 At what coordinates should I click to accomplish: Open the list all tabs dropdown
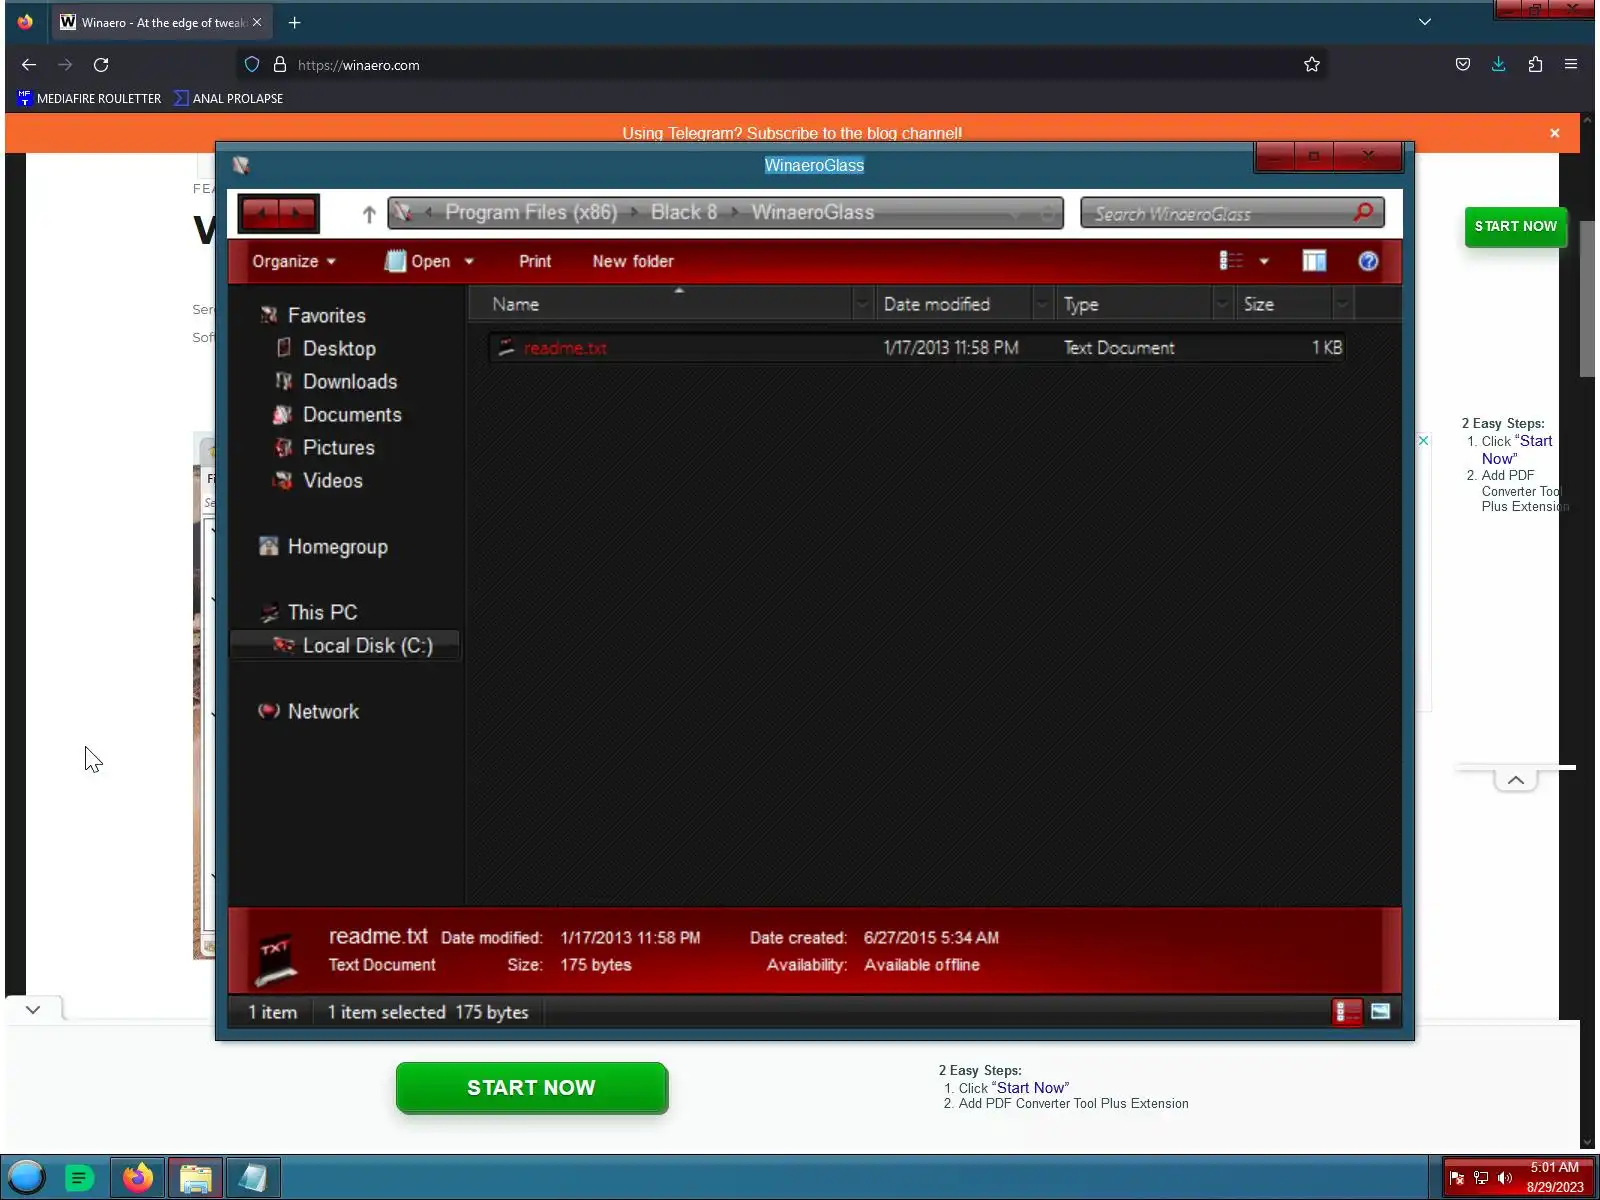point(1425,22)
